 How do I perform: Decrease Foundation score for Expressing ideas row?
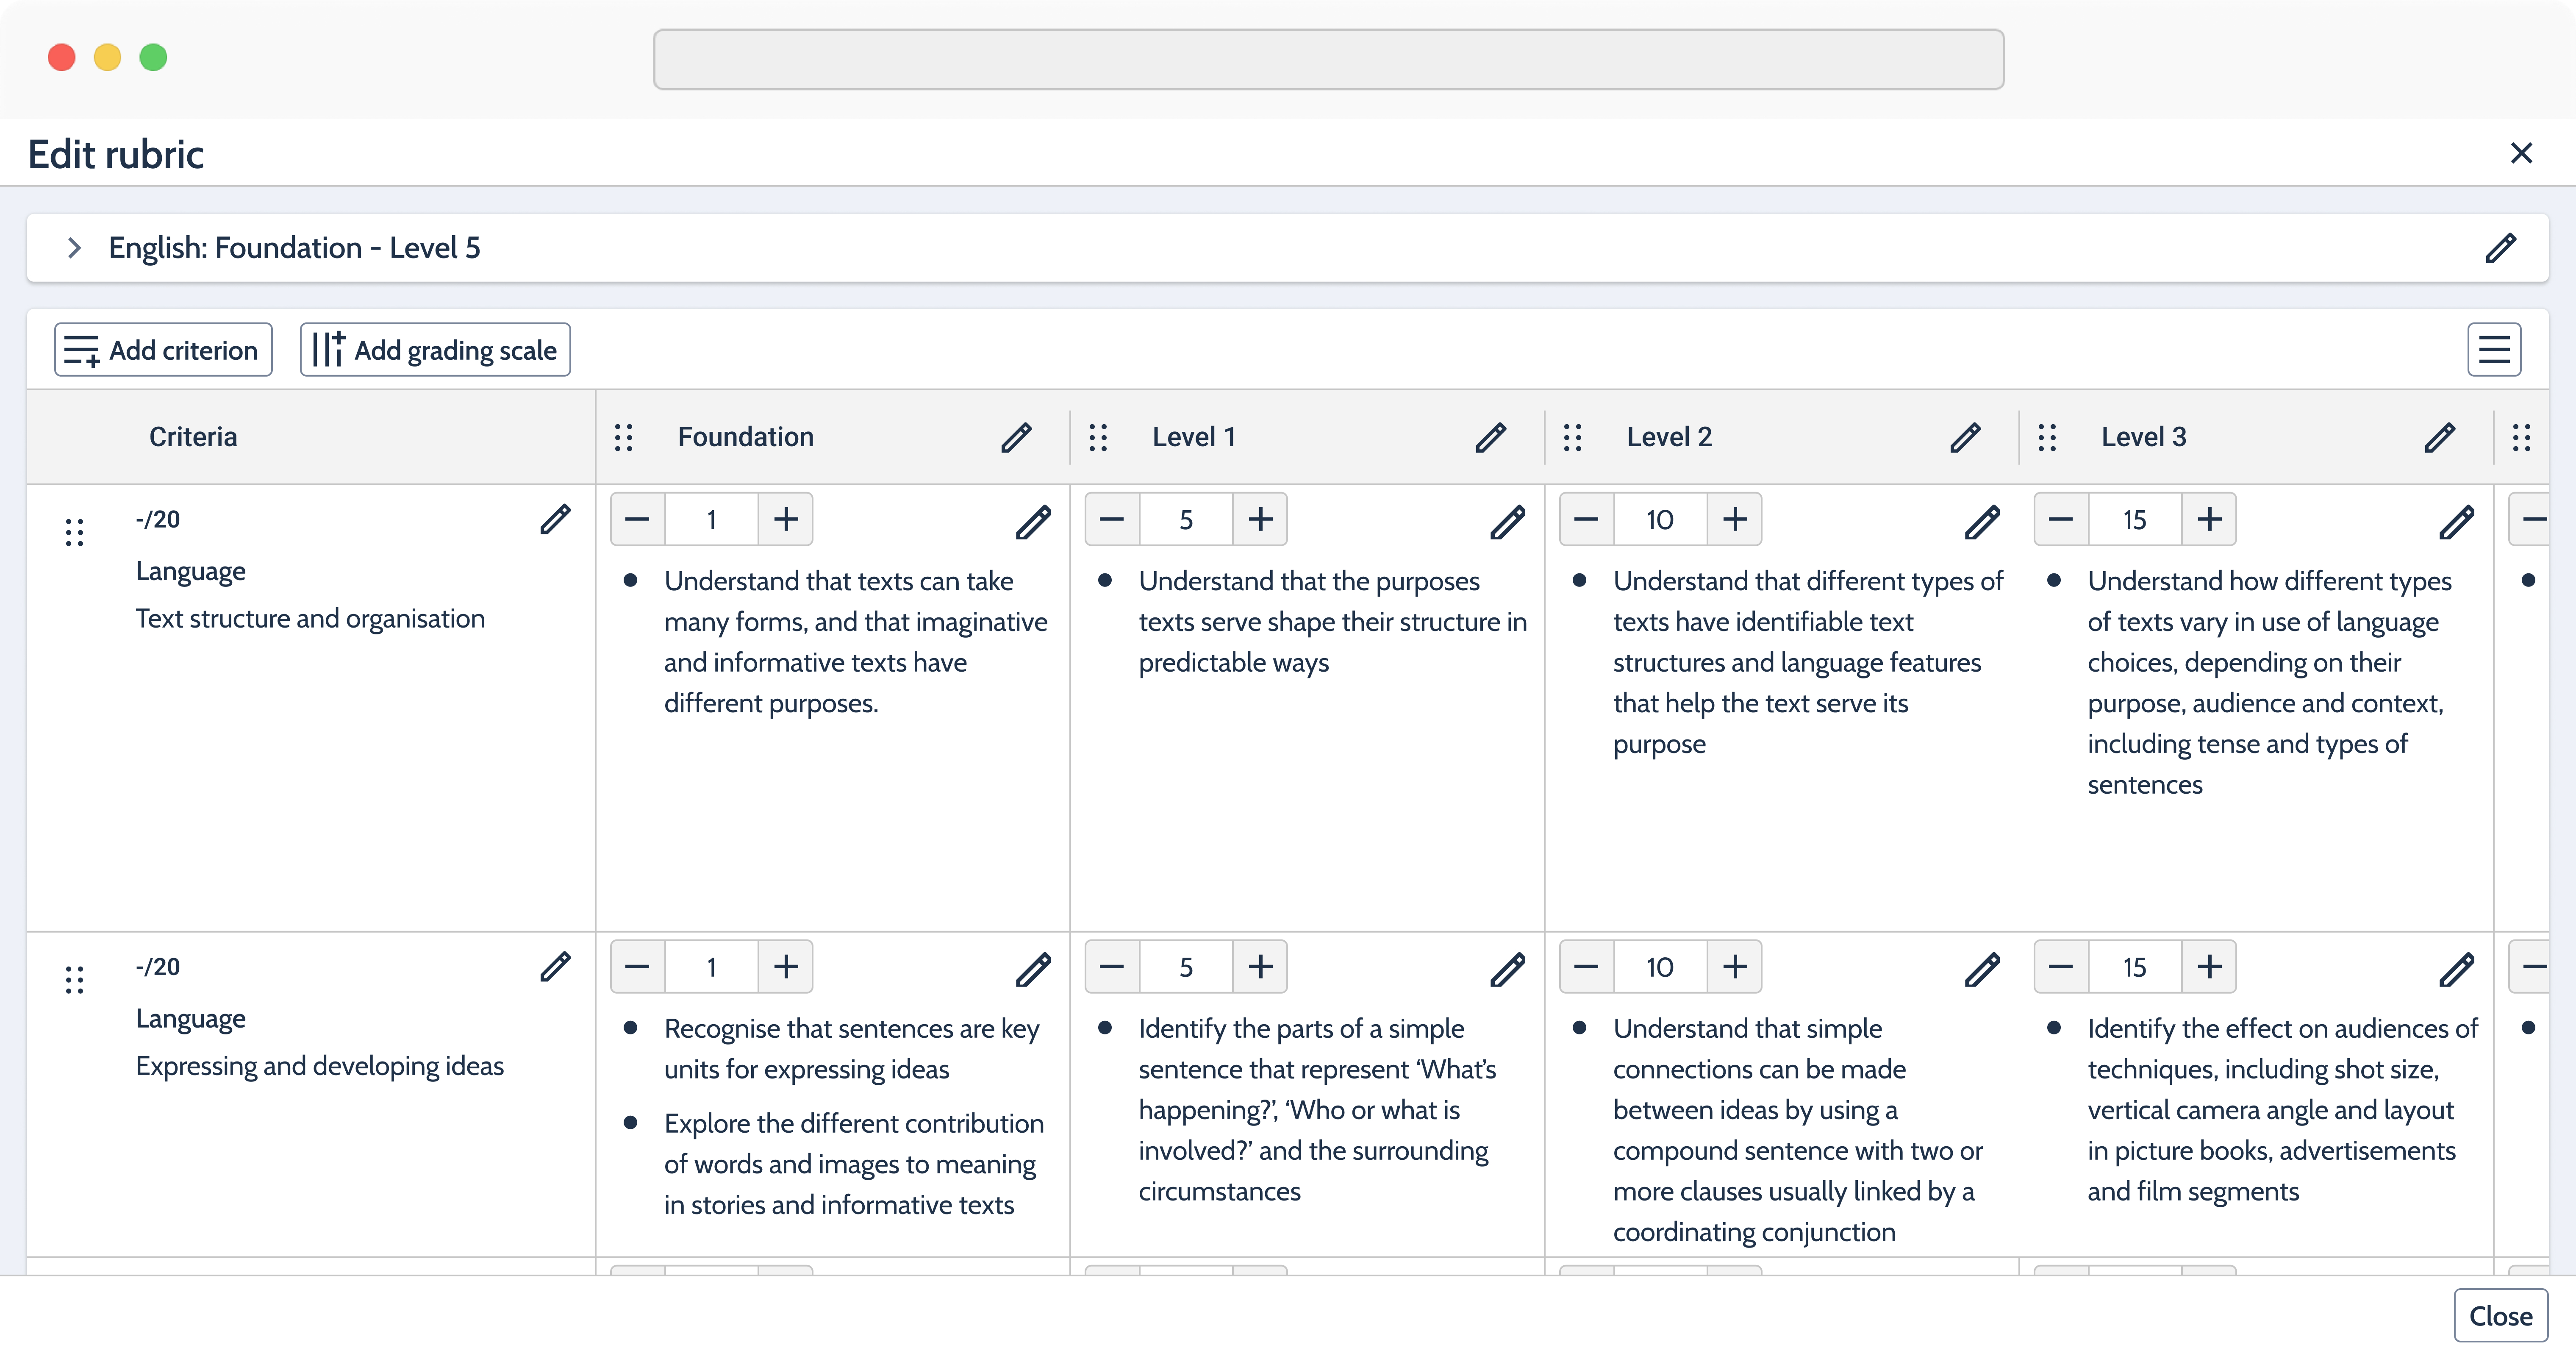tap(638, 966)
